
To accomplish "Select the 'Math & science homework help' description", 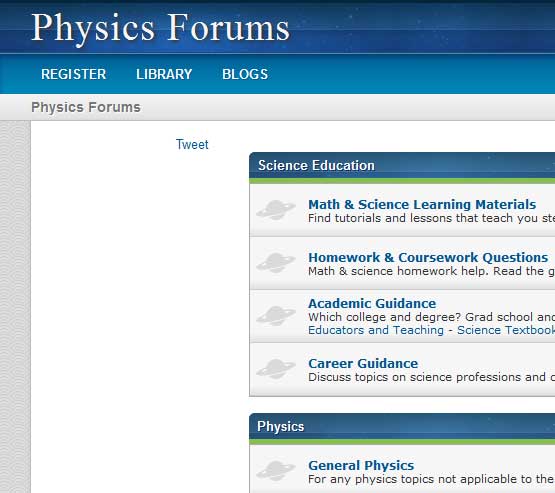I will 431,271.
